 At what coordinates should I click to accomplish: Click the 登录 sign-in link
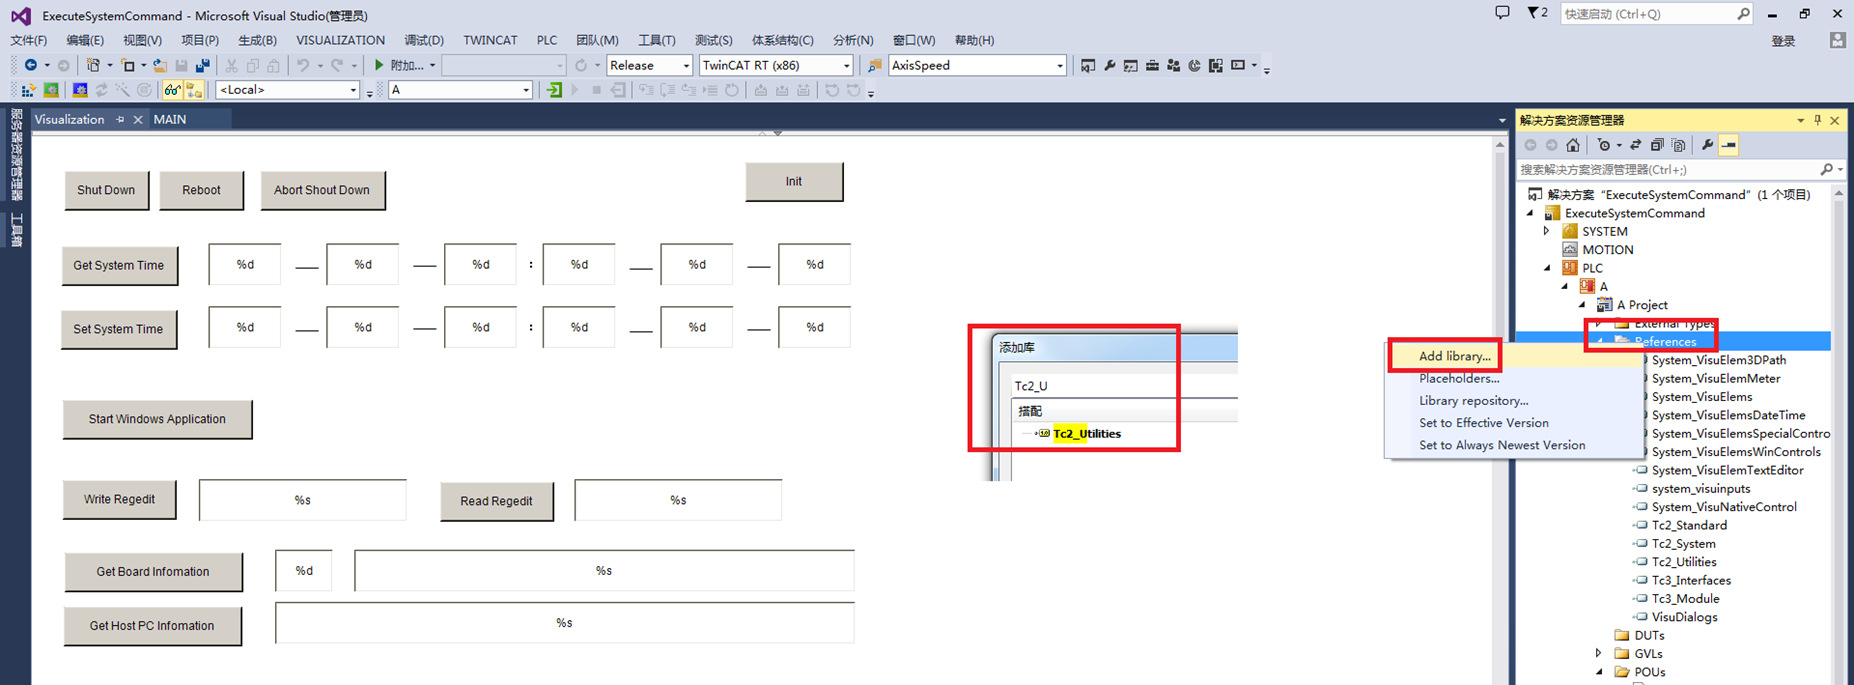coord(1783,41)
